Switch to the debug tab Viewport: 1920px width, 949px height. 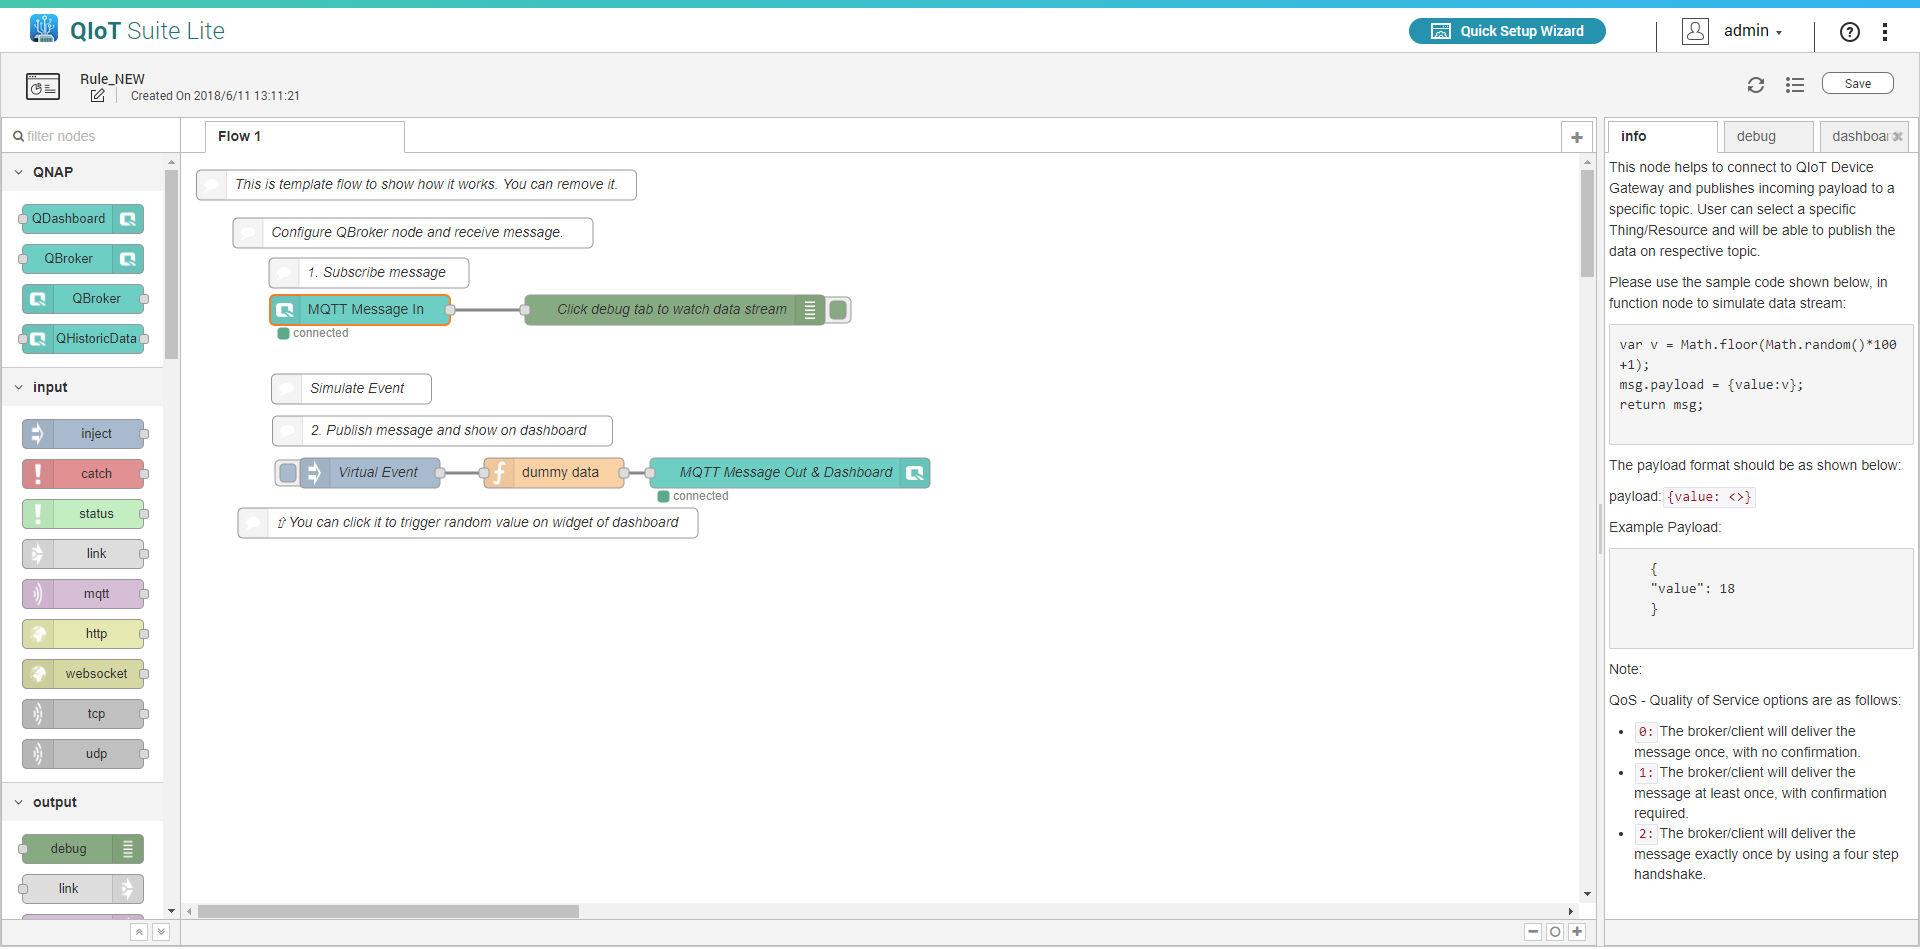1756,136
